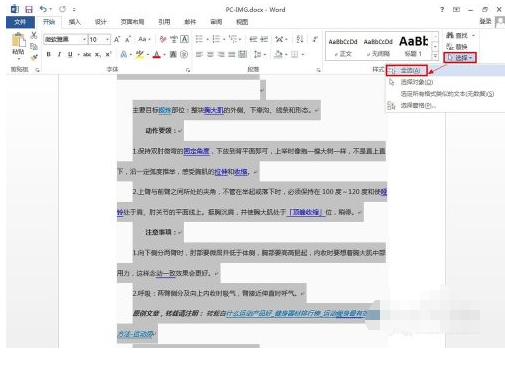Click the Sort A-Z icon
505x372 pixels.
300,39
